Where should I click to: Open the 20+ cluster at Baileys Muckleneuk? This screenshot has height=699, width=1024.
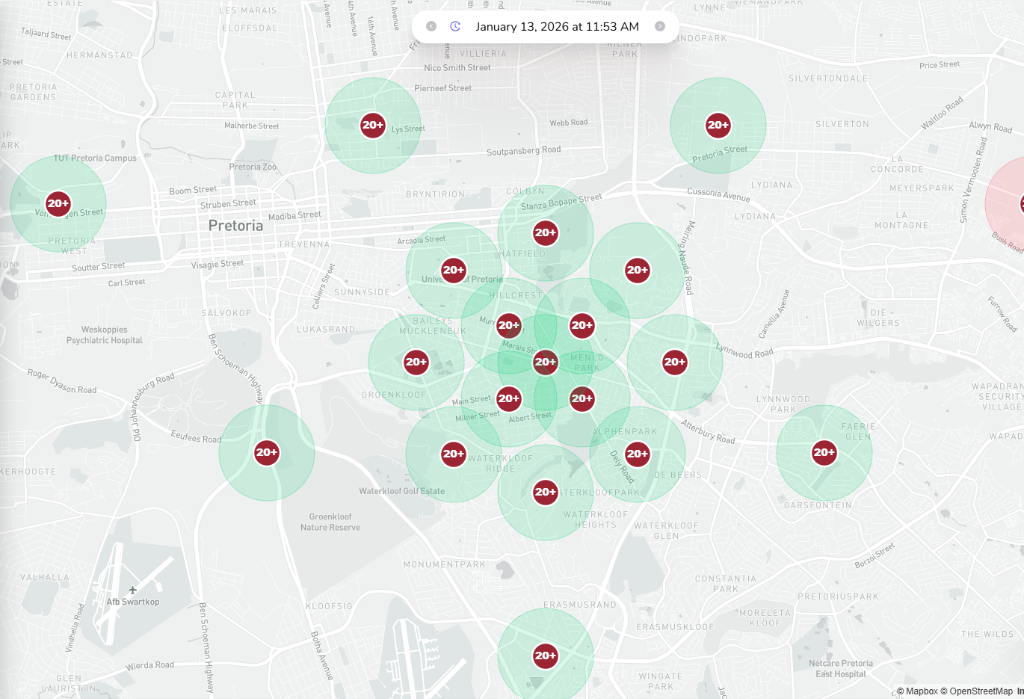click(416, 362)
